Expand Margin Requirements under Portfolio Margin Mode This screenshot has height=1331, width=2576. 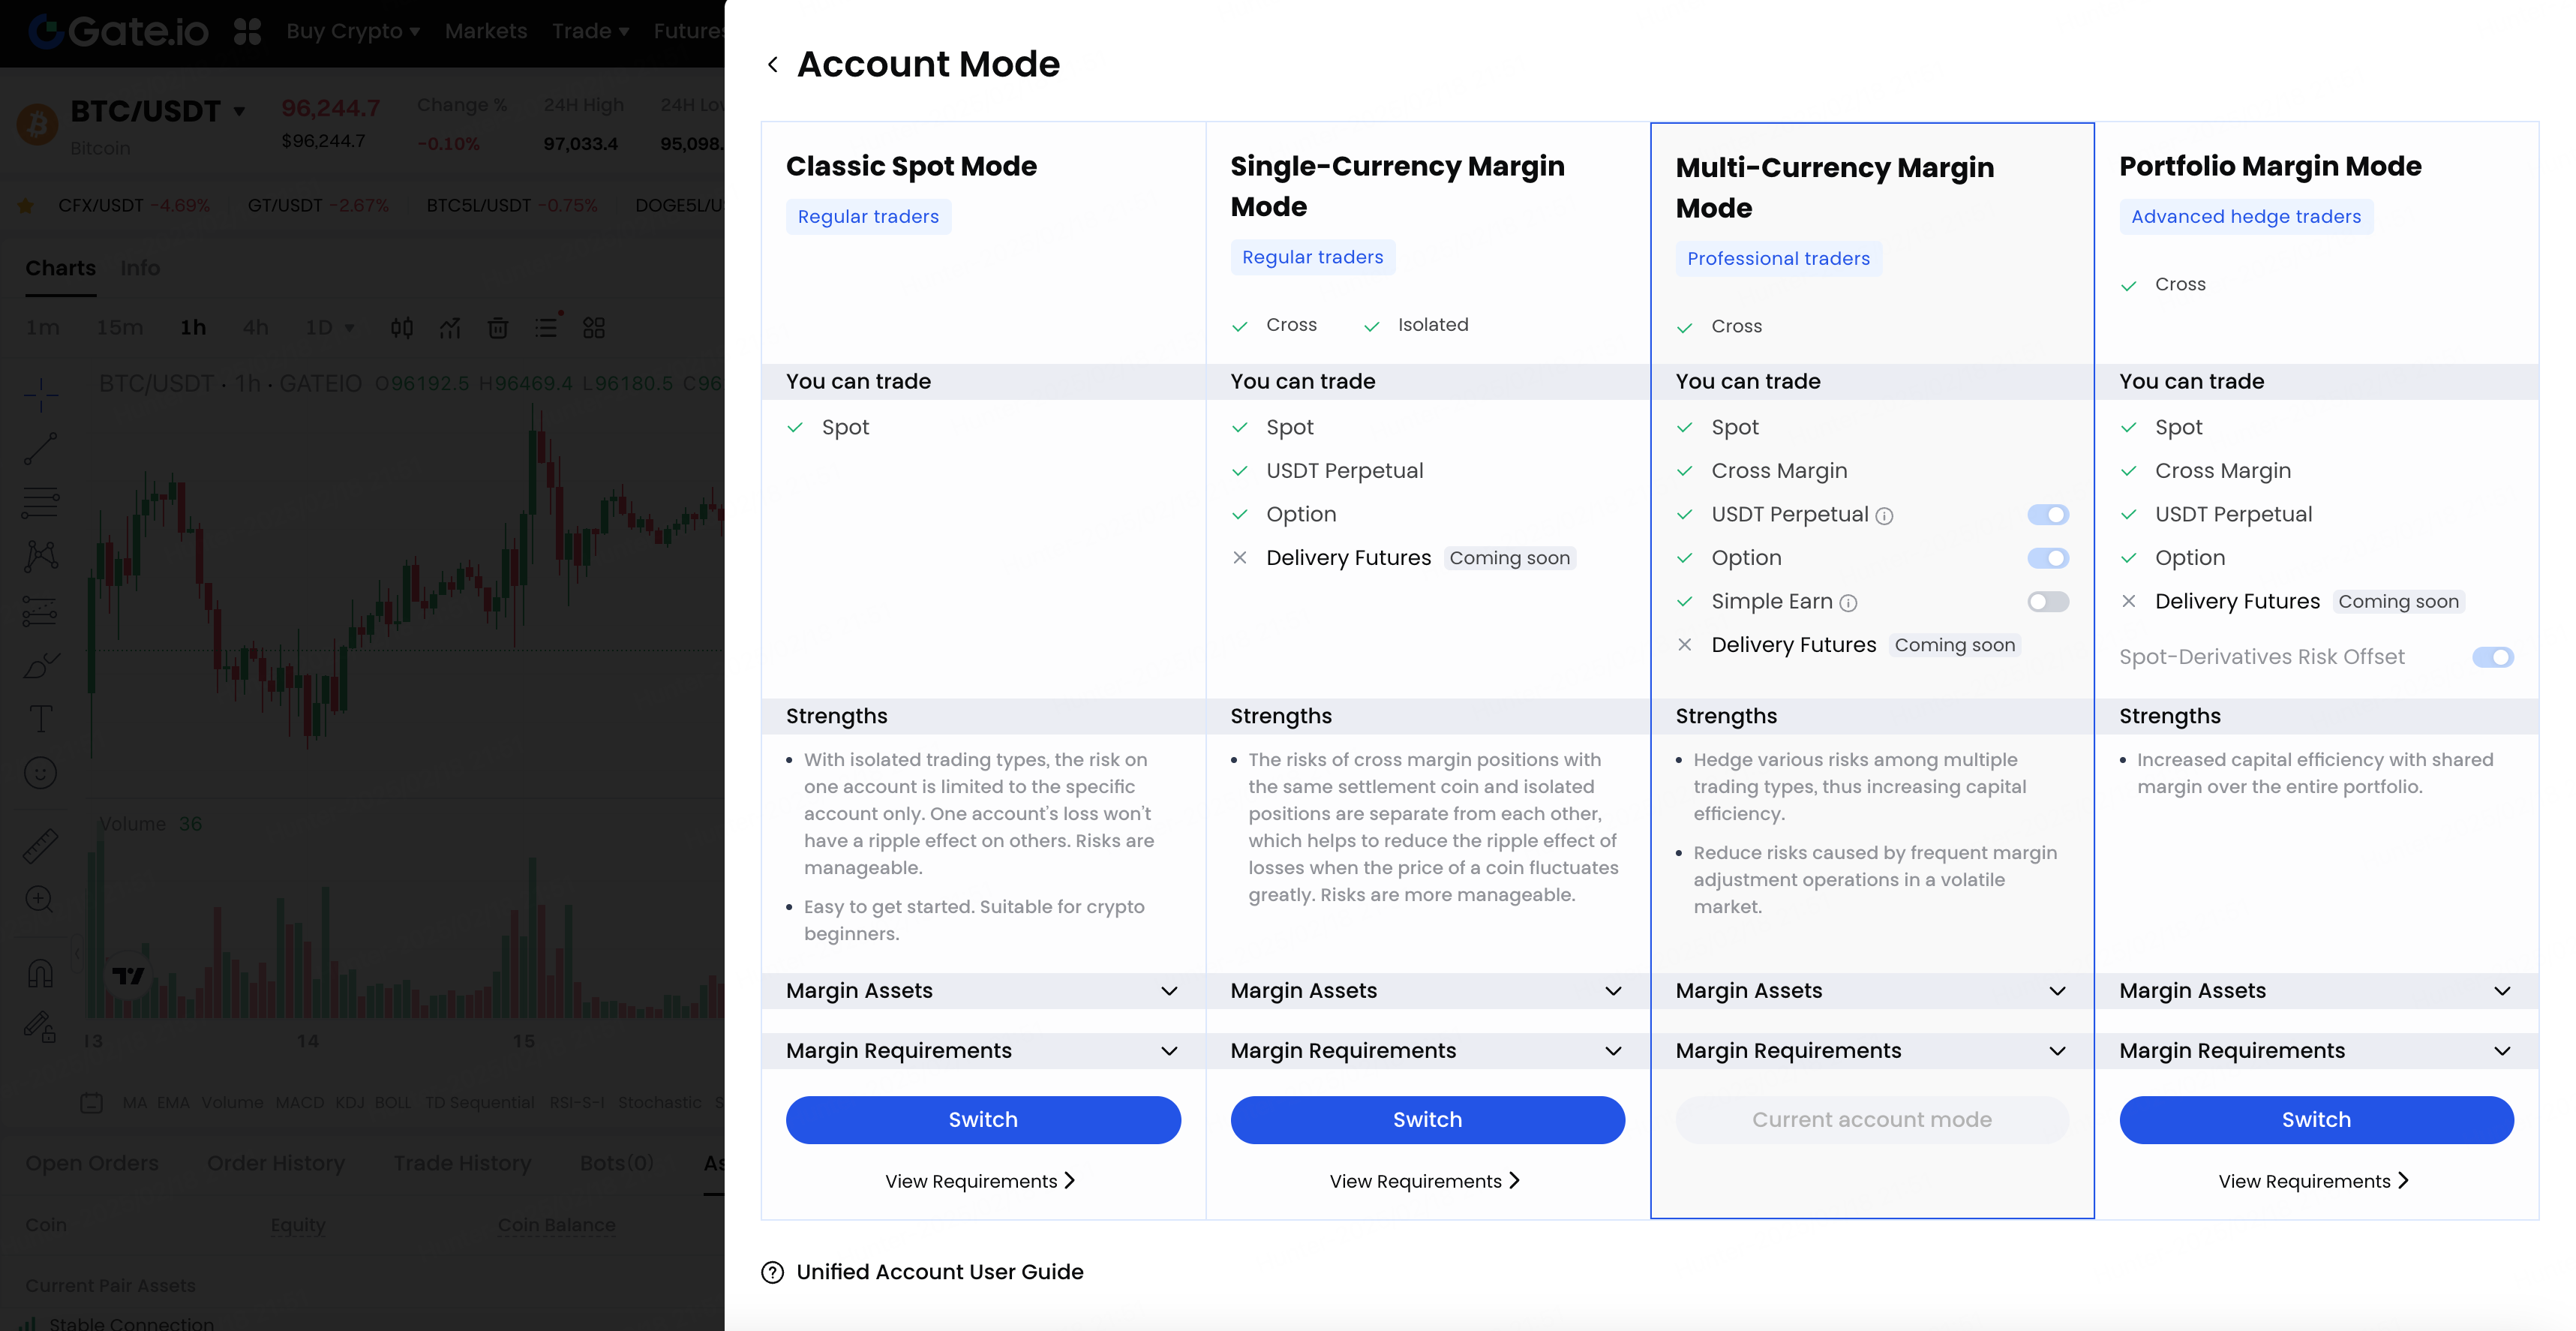coord(2501,1051)
